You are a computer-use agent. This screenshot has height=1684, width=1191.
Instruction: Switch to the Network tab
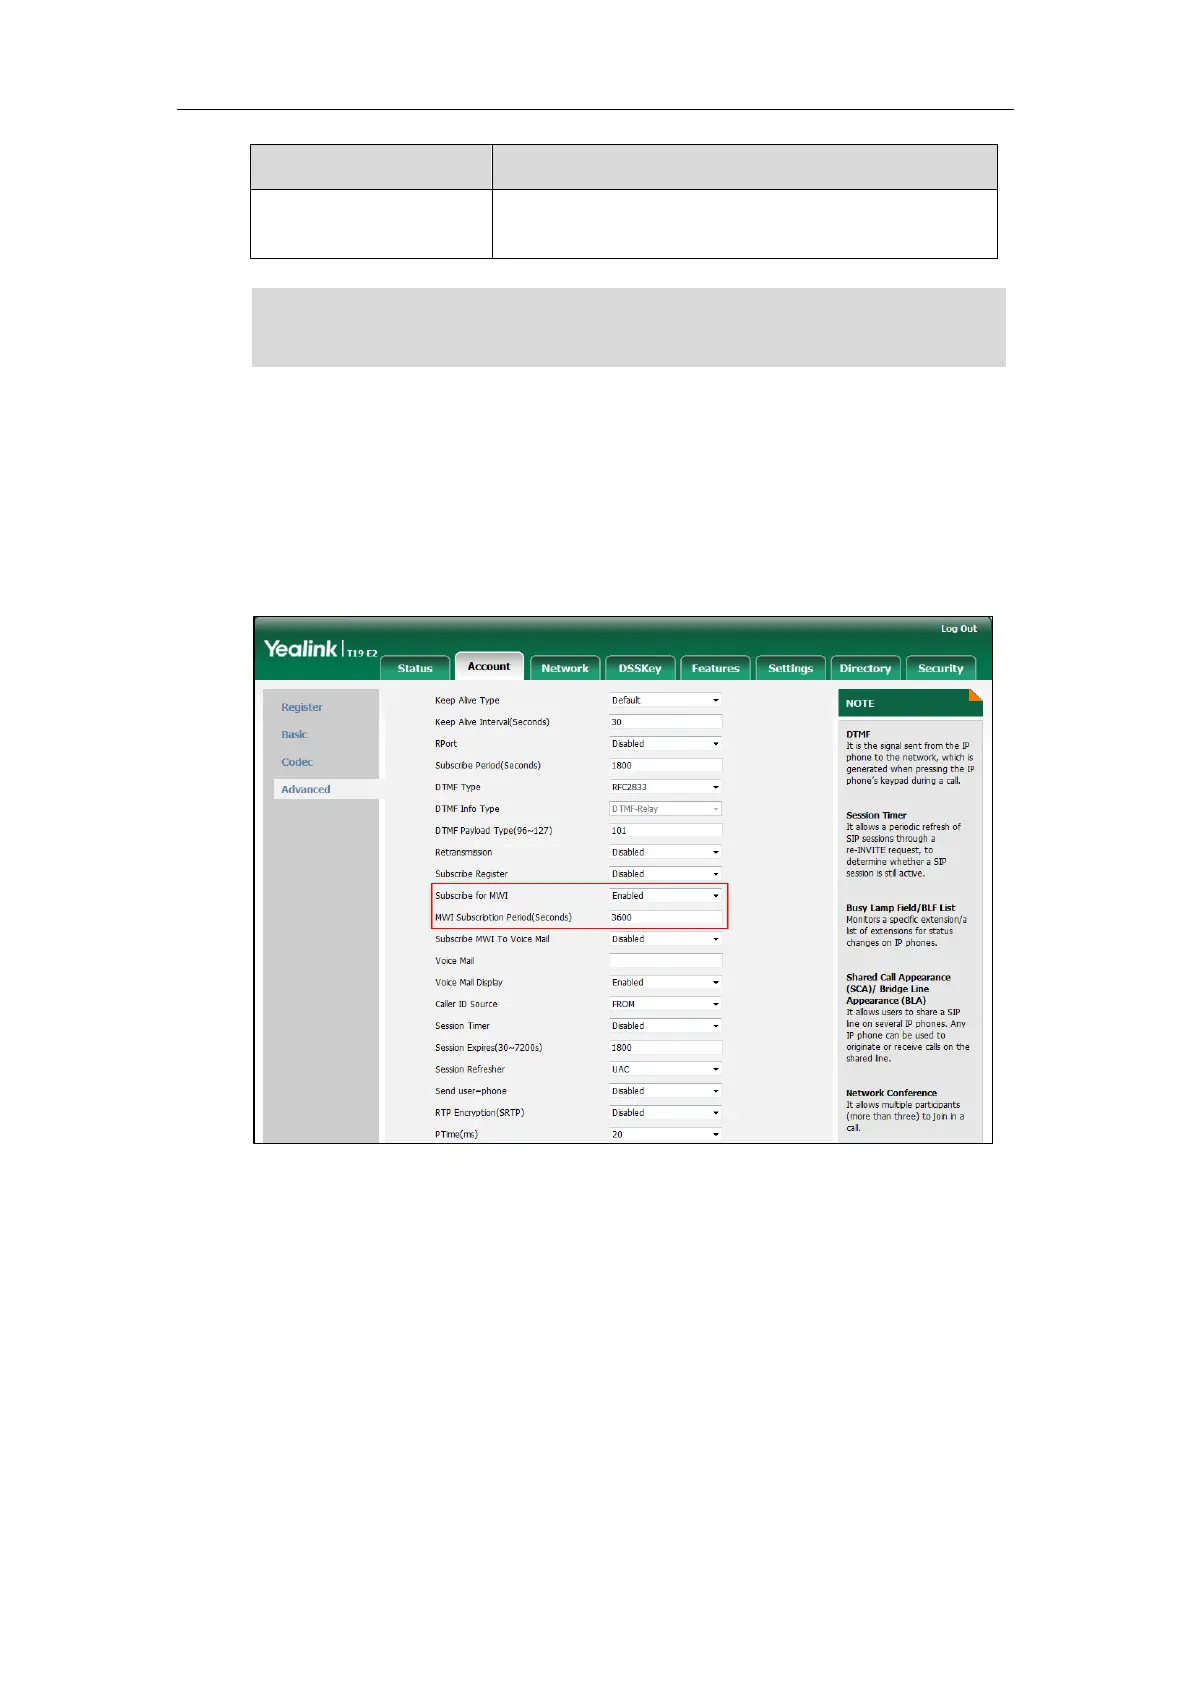pos(565,668)
